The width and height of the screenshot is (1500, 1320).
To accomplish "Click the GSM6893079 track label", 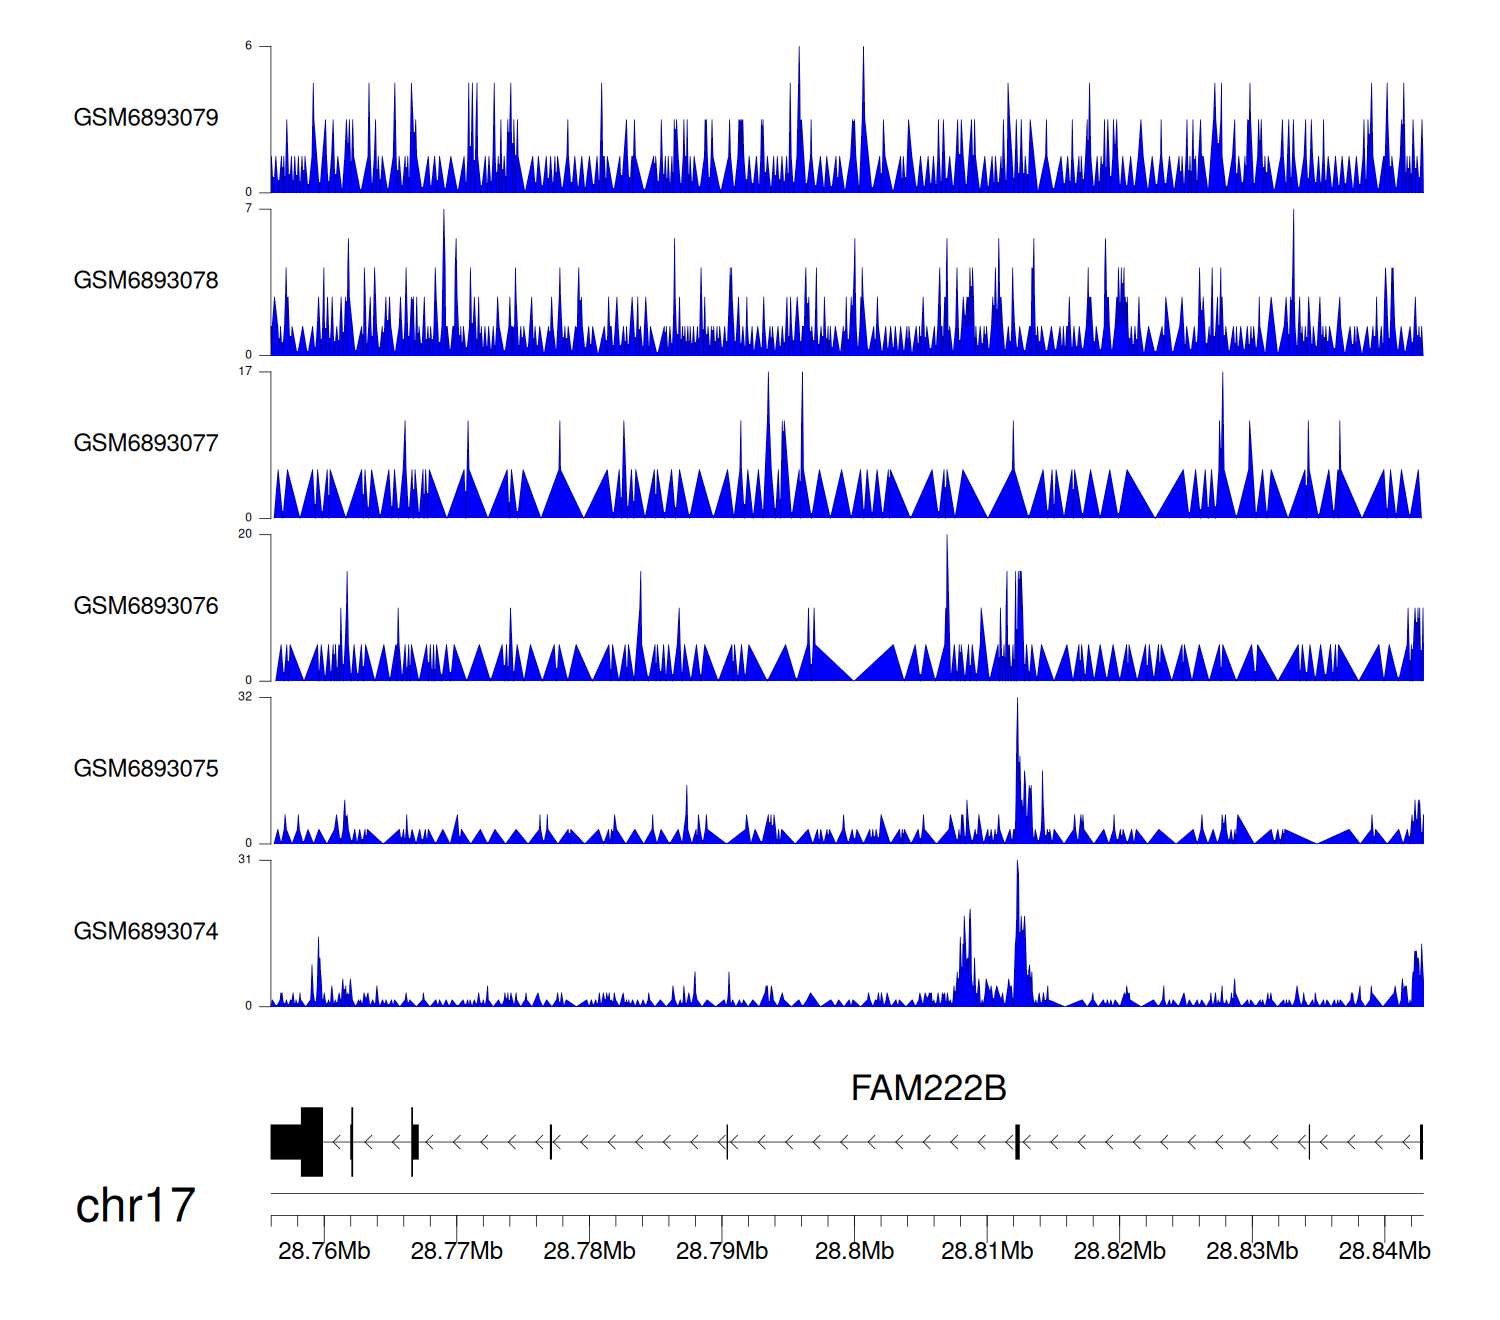I will coord(146,118).
